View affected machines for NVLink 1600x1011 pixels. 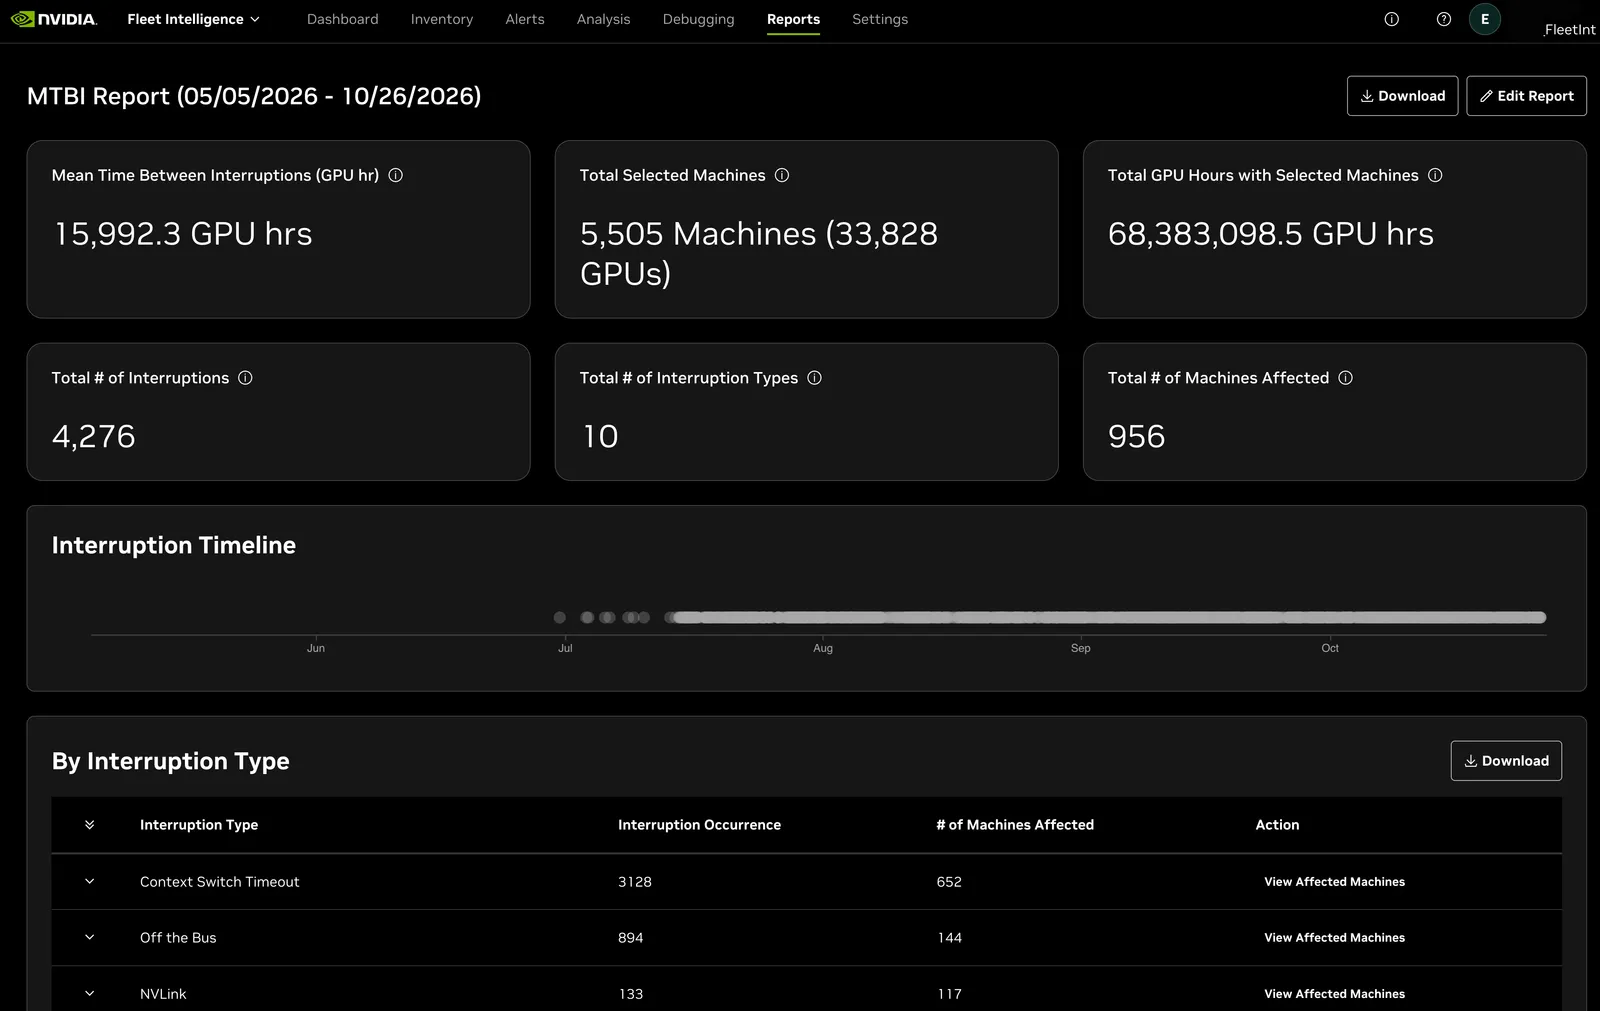coord(1334,994)
